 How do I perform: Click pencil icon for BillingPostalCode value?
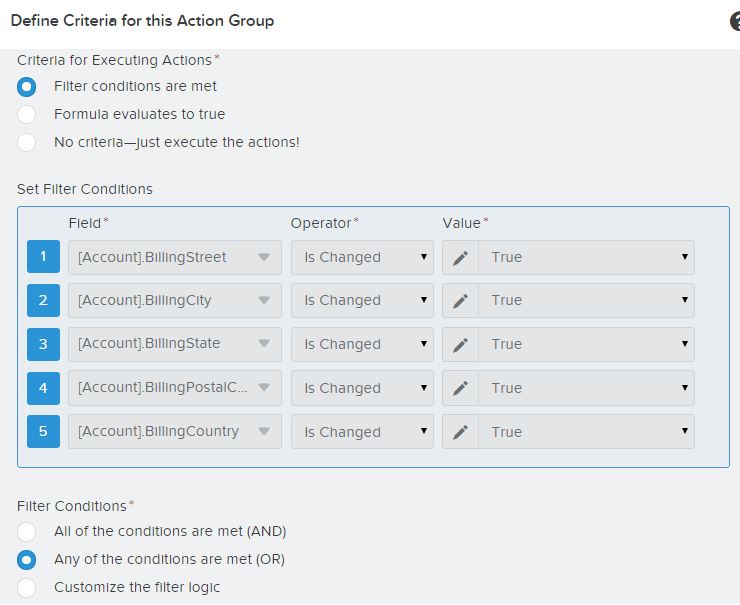coord(460,388)
